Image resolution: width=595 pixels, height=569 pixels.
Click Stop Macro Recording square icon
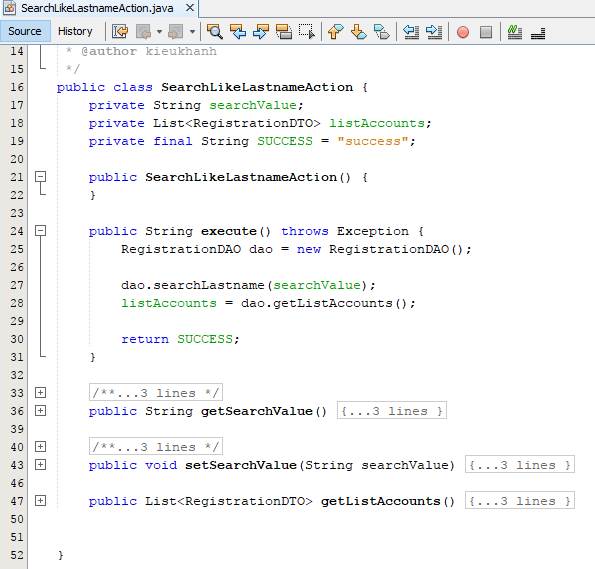[x=486, y=32]
